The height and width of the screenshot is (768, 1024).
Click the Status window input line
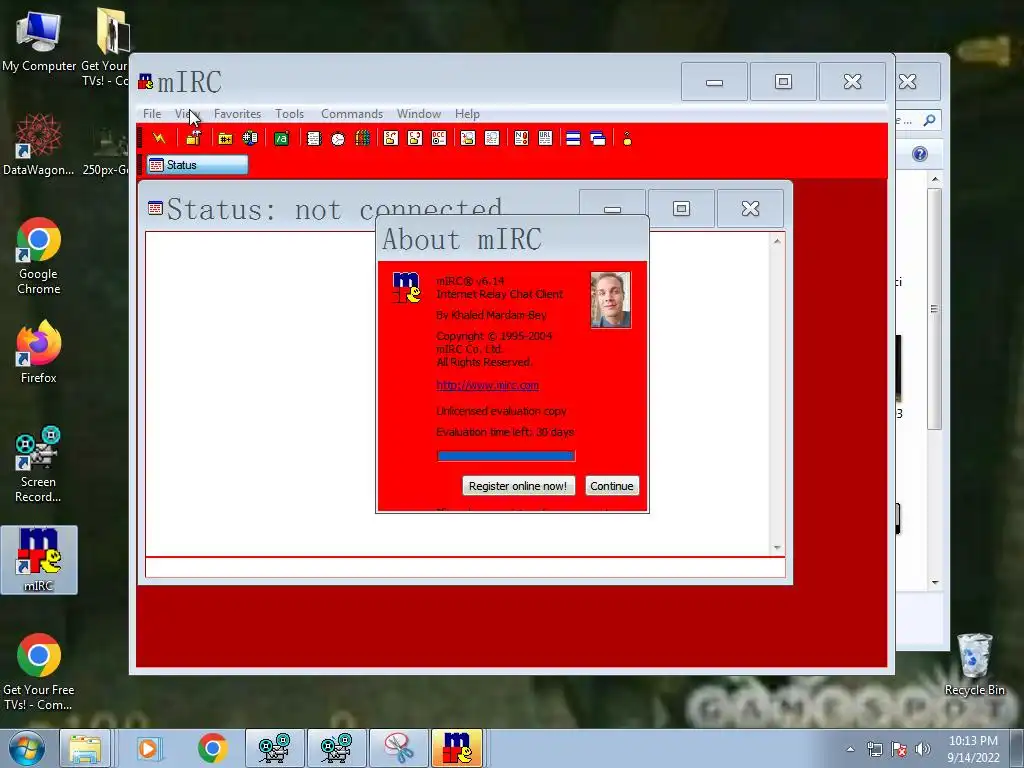(x=465, y=568)
